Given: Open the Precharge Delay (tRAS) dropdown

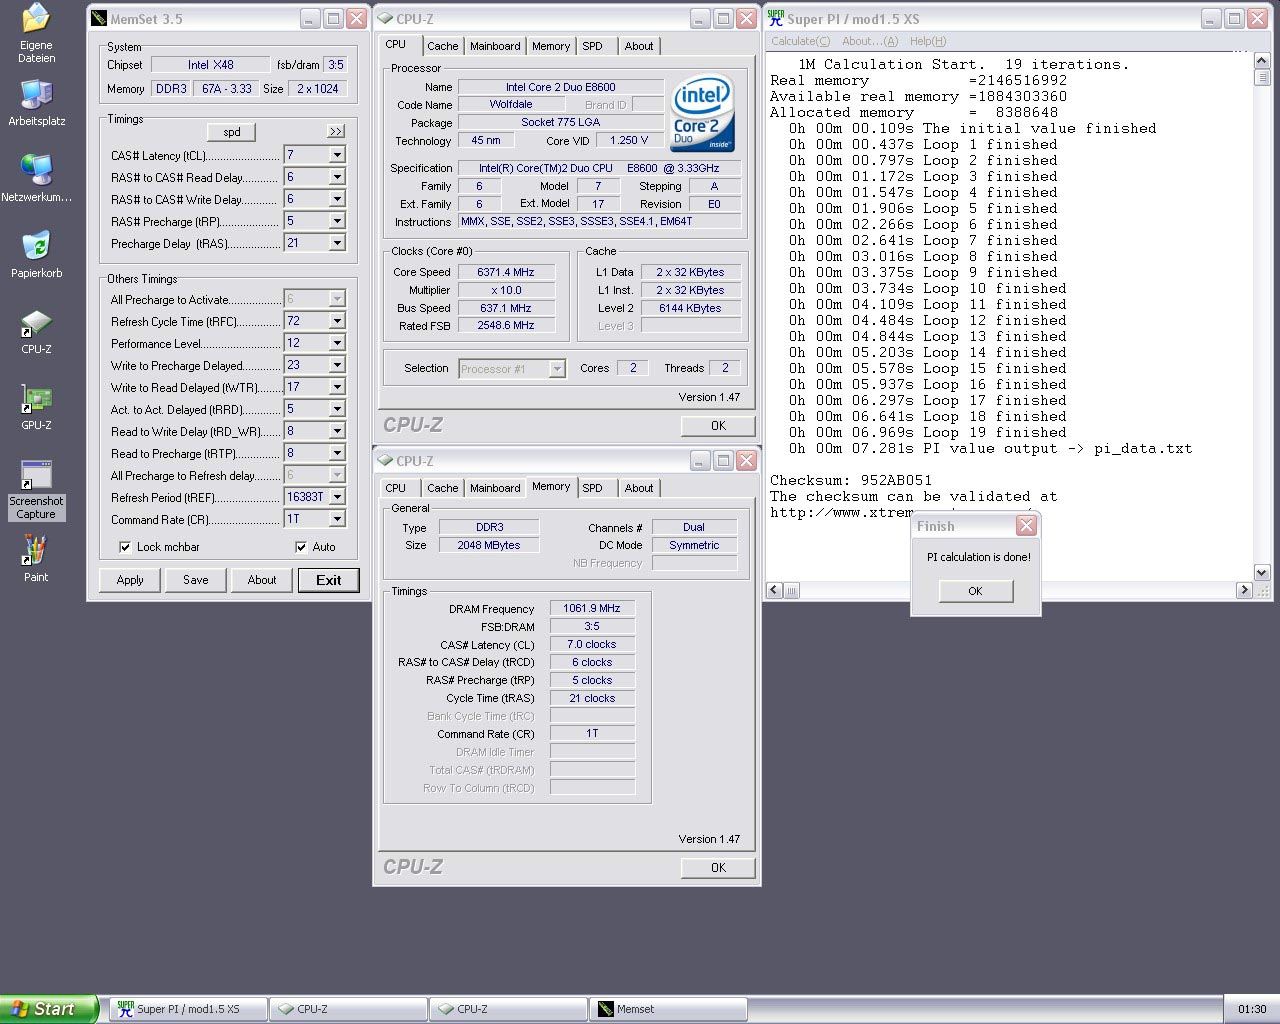Looking at the screenshot, I should coord(337,243).
